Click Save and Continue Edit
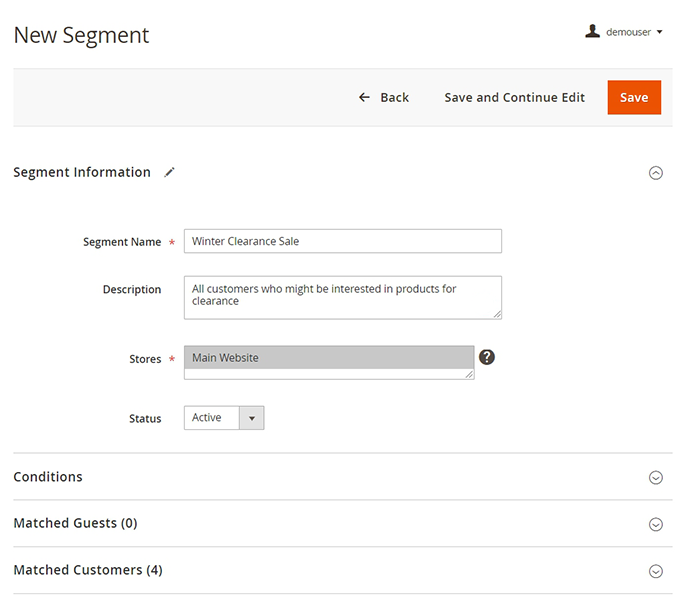Viewport: 684px width, 610px height. click(x=514, y=97)
